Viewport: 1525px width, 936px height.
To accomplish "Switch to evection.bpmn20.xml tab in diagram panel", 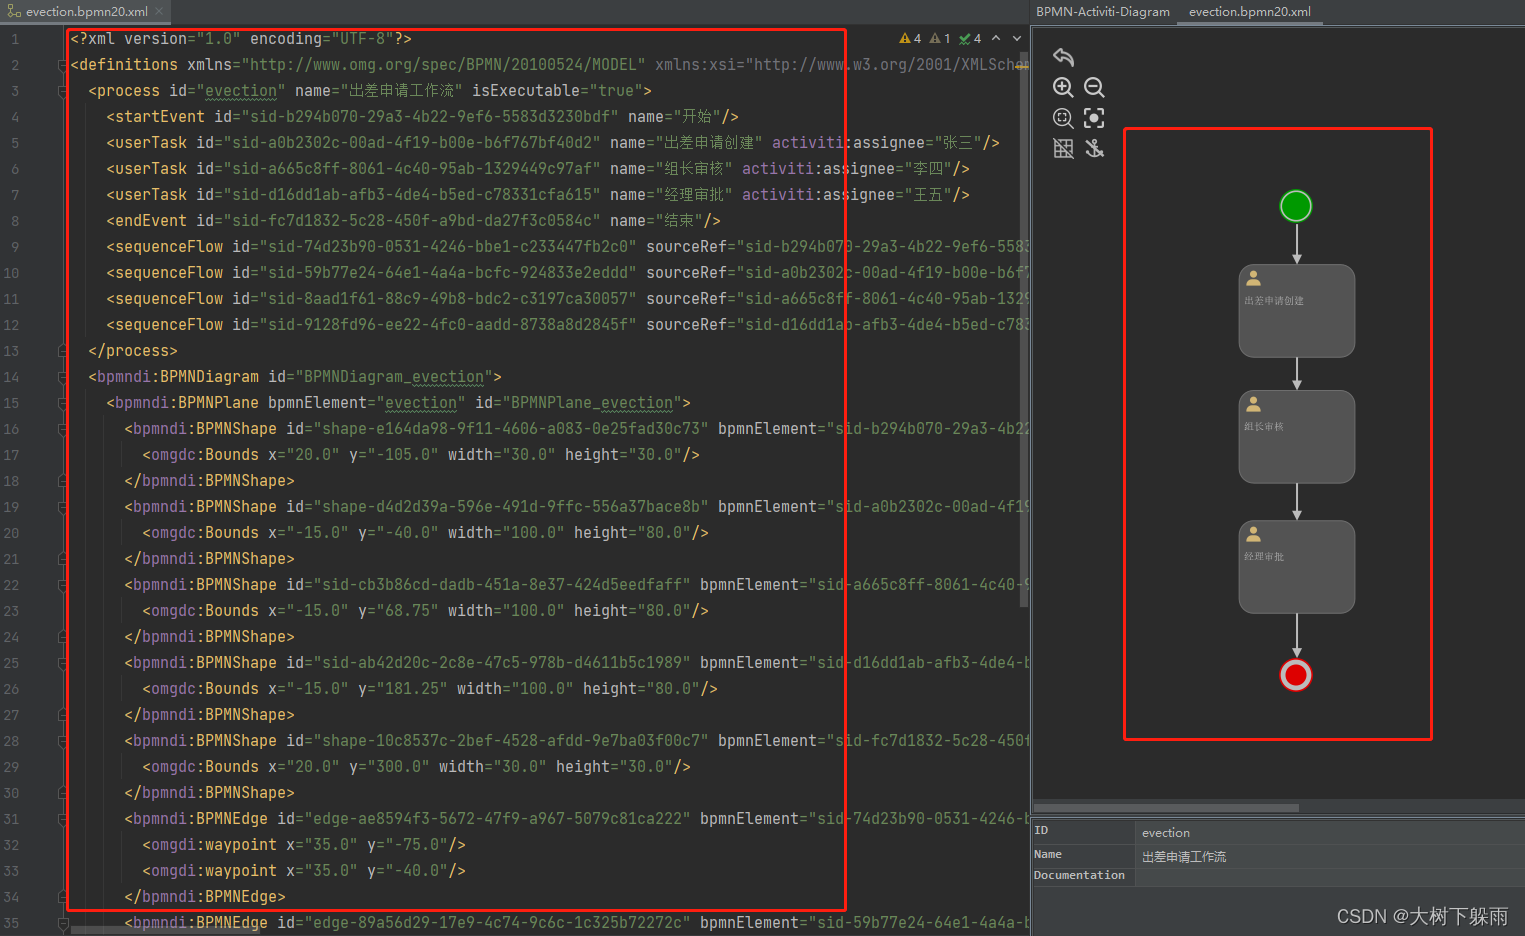I will click(1250, 12).
